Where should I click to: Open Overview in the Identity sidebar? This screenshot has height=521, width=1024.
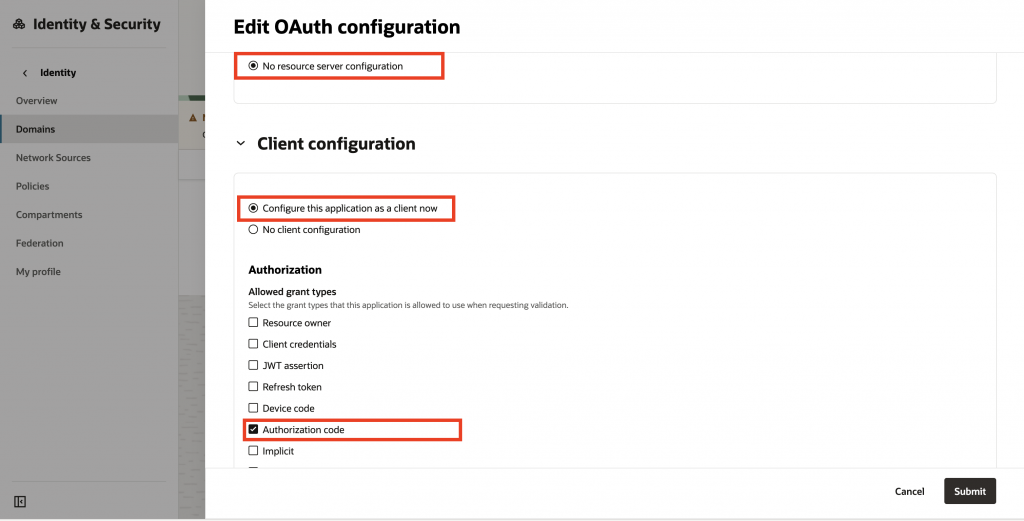tap(37, 101)
